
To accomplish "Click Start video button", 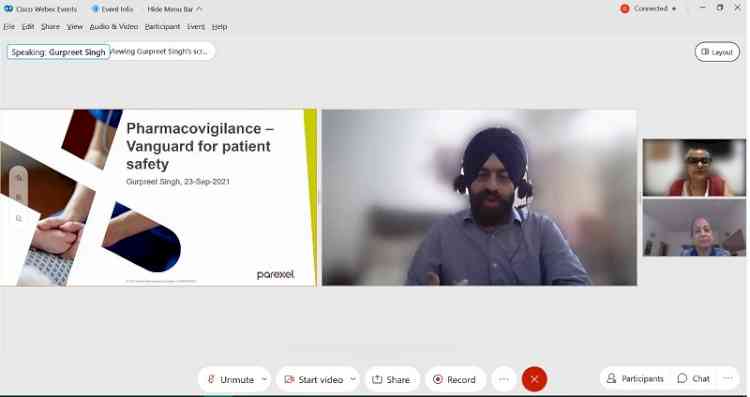I will pos(314,379).
